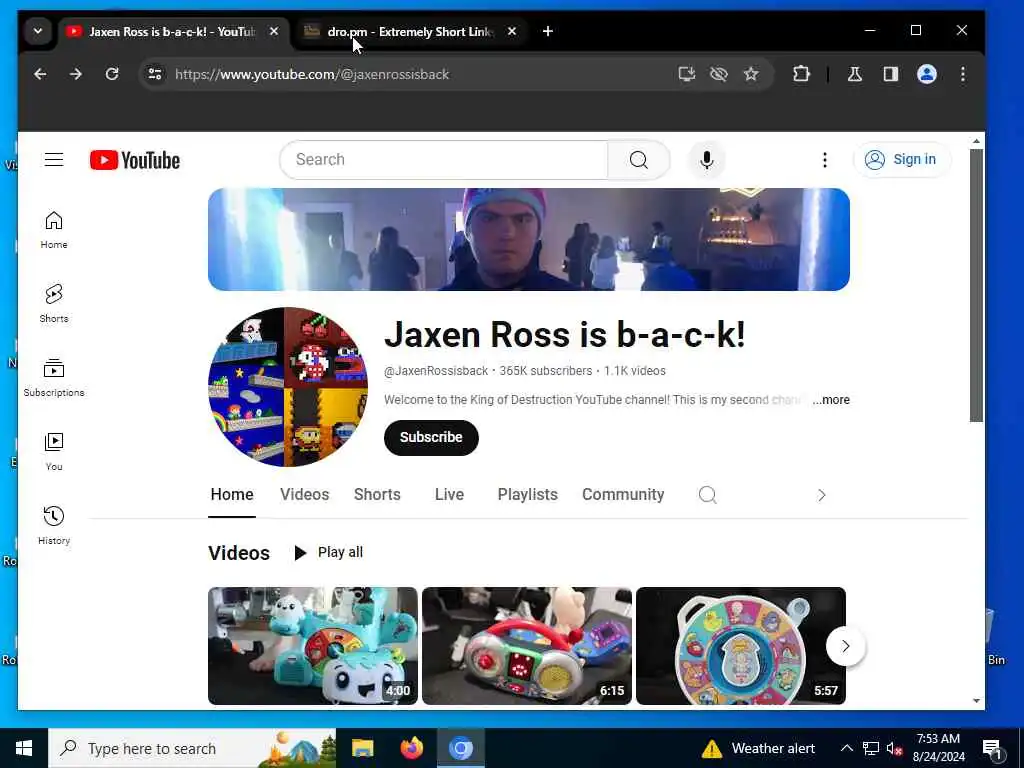Open the Chrome three-dot menu
The height and width of the screenshot is (768, 1024).
(963, 74)
